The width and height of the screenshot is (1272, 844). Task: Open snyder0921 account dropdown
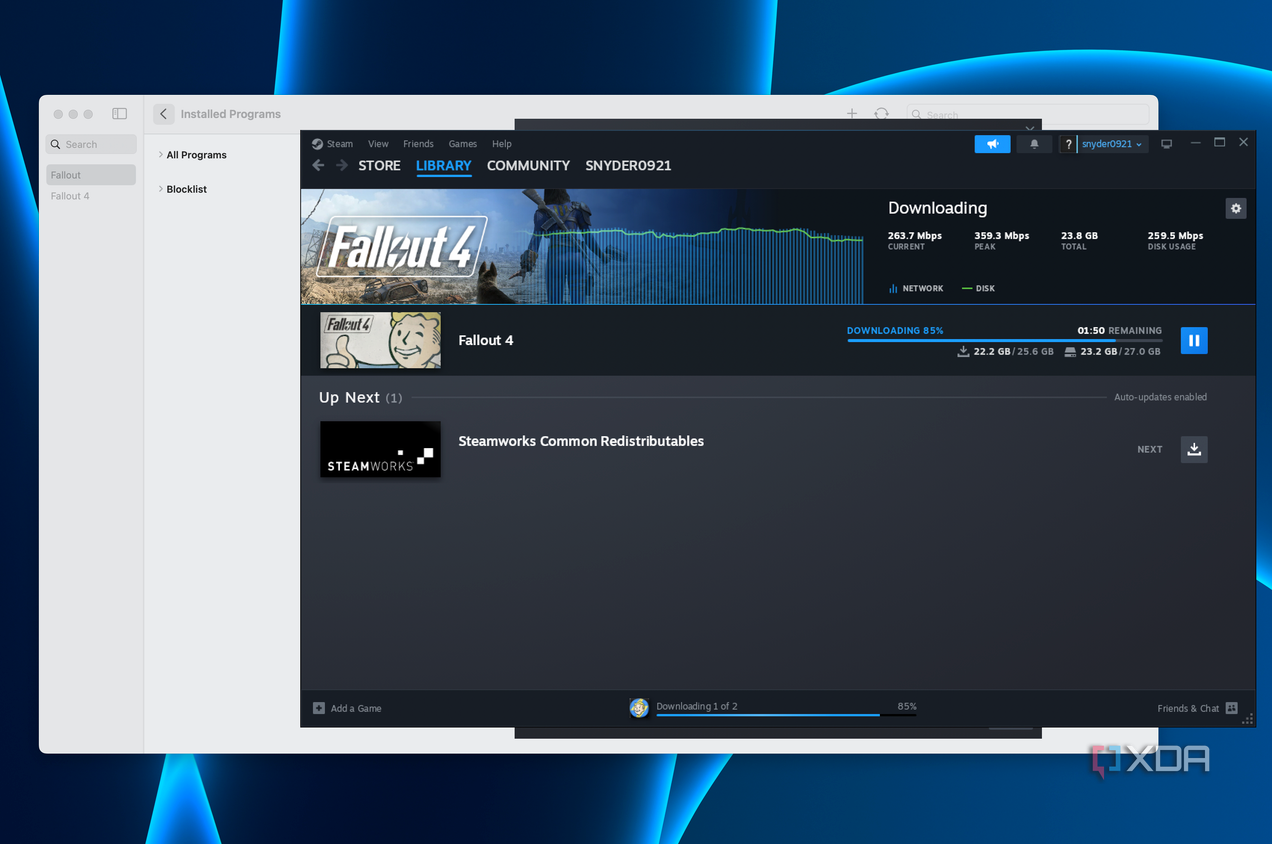pyautogui.click(x=1111, y=144)
